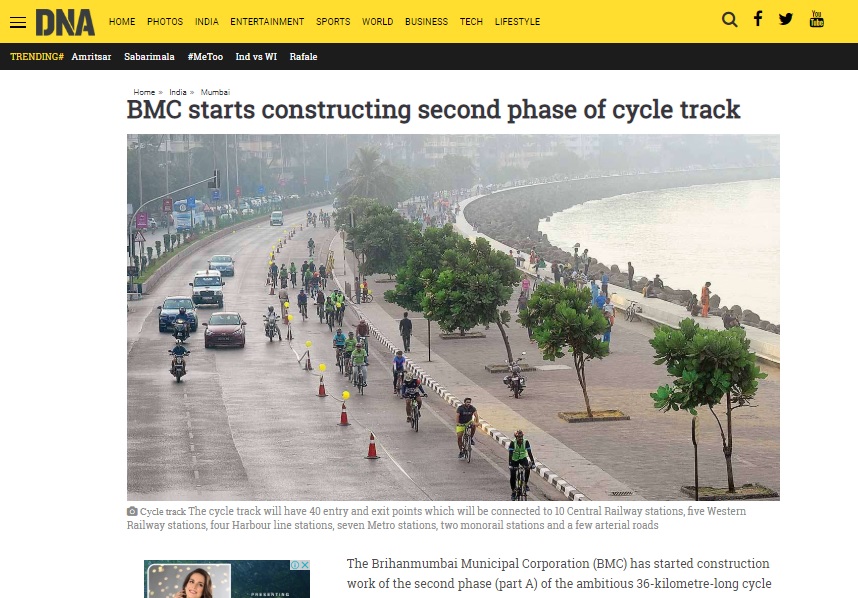This screenshot has width=858, height=598.
Task: Select the ENTERTAINMENT menu item
Action: 267,22
